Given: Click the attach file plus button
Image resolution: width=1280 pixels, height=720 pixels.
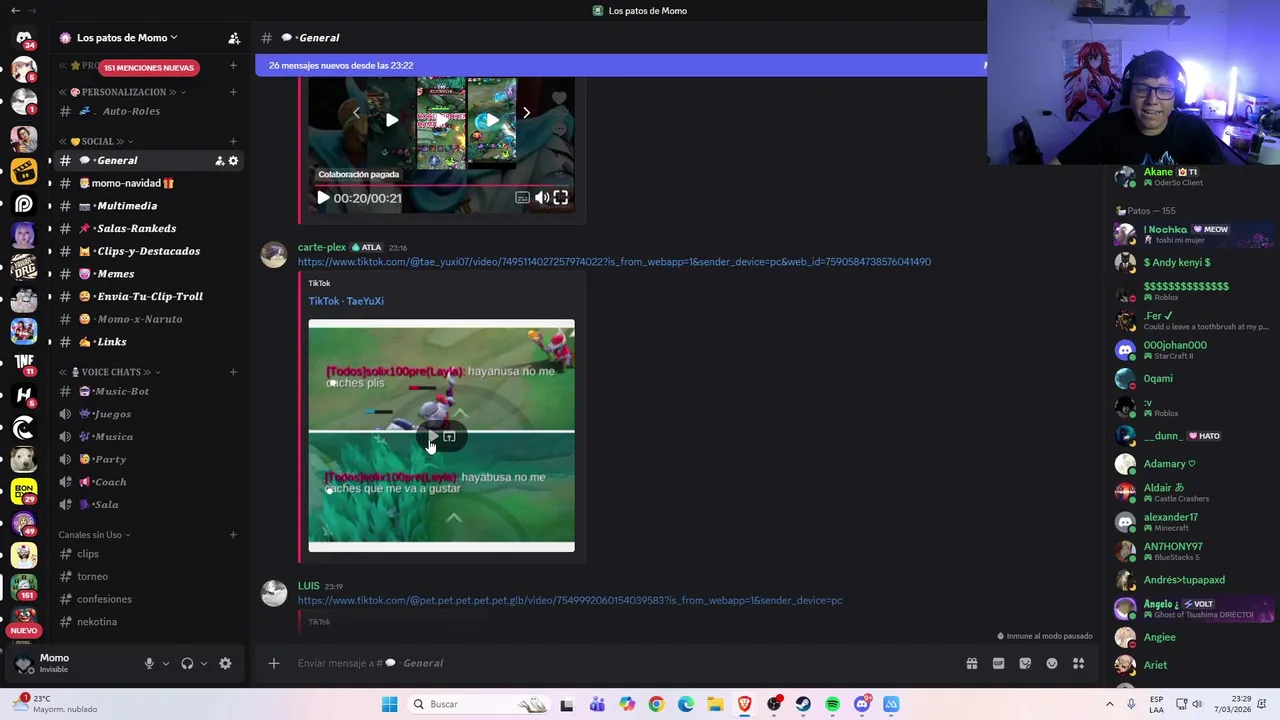Looking at the screenshot, I should (273, 663).
